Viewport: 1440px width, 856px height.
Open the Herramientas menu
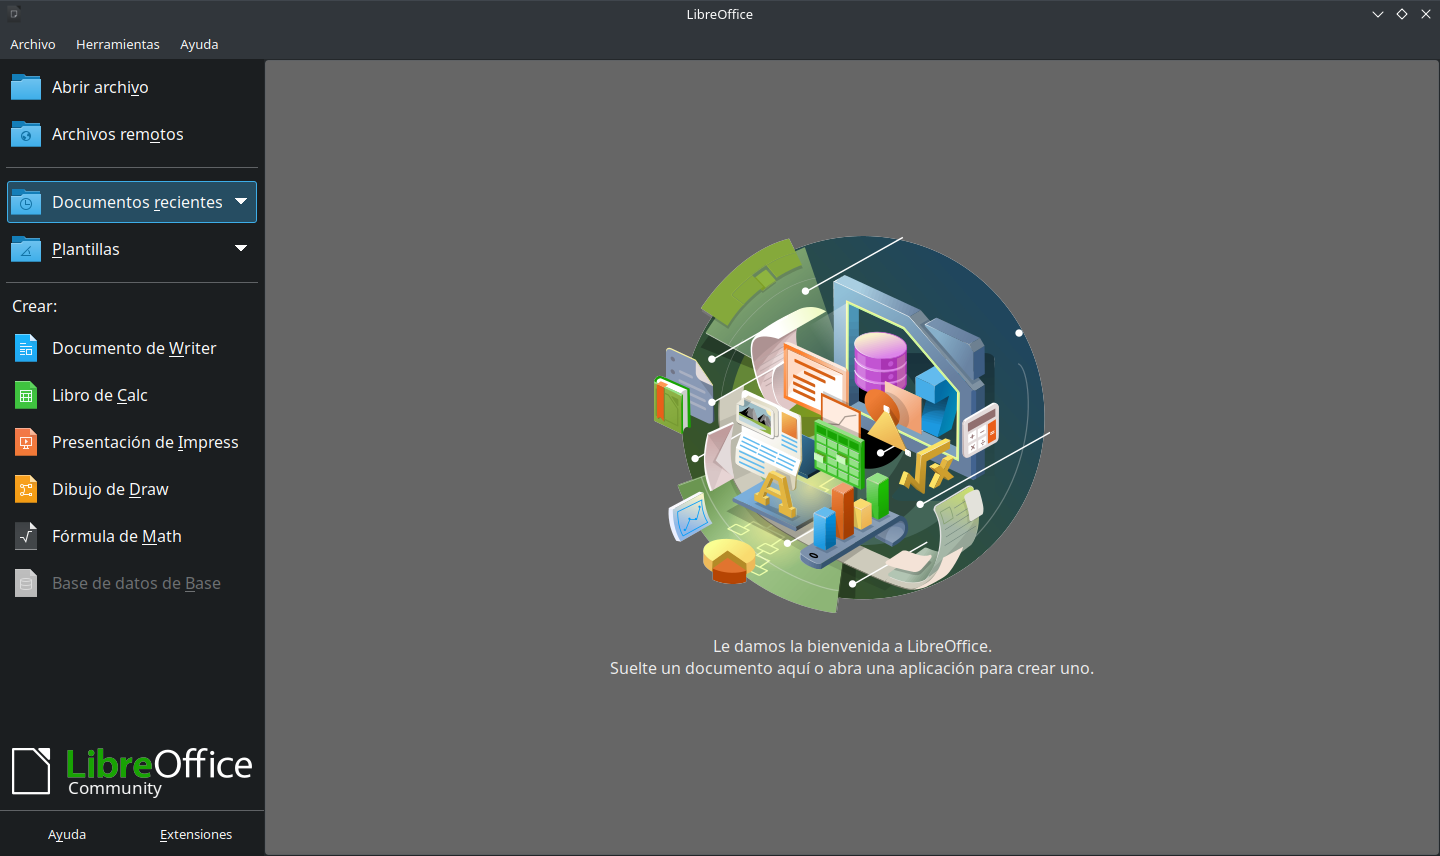(118, 44)
